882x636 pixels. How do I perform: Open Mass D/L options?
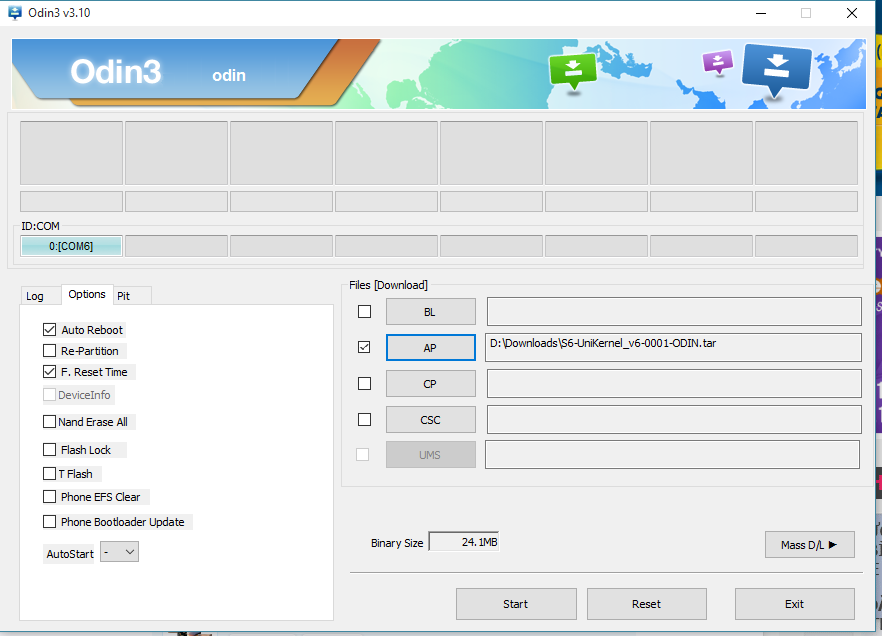[x=809, y=545]
